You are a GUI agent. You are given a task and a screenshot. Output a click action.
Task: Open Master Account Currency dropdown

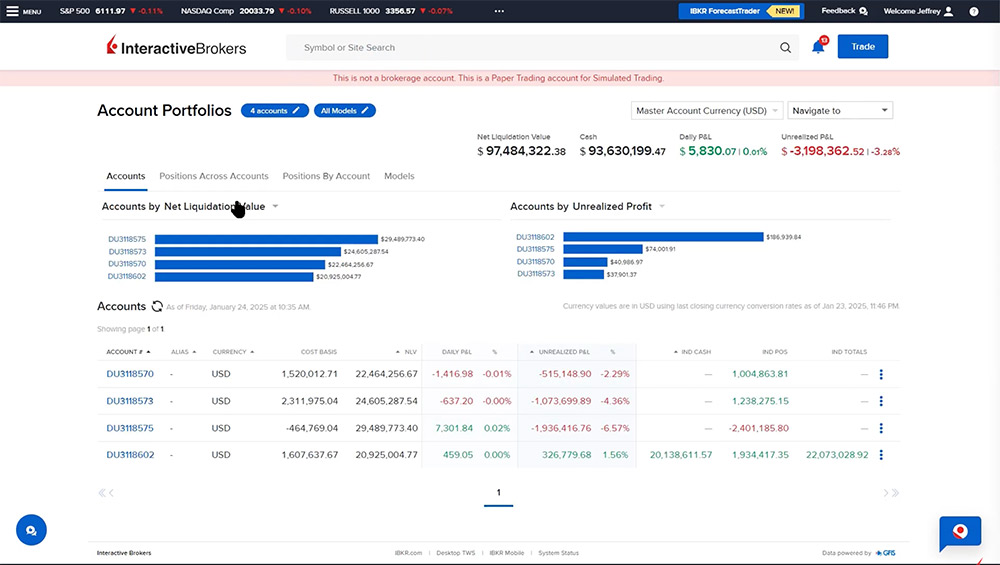pos(707,110)
